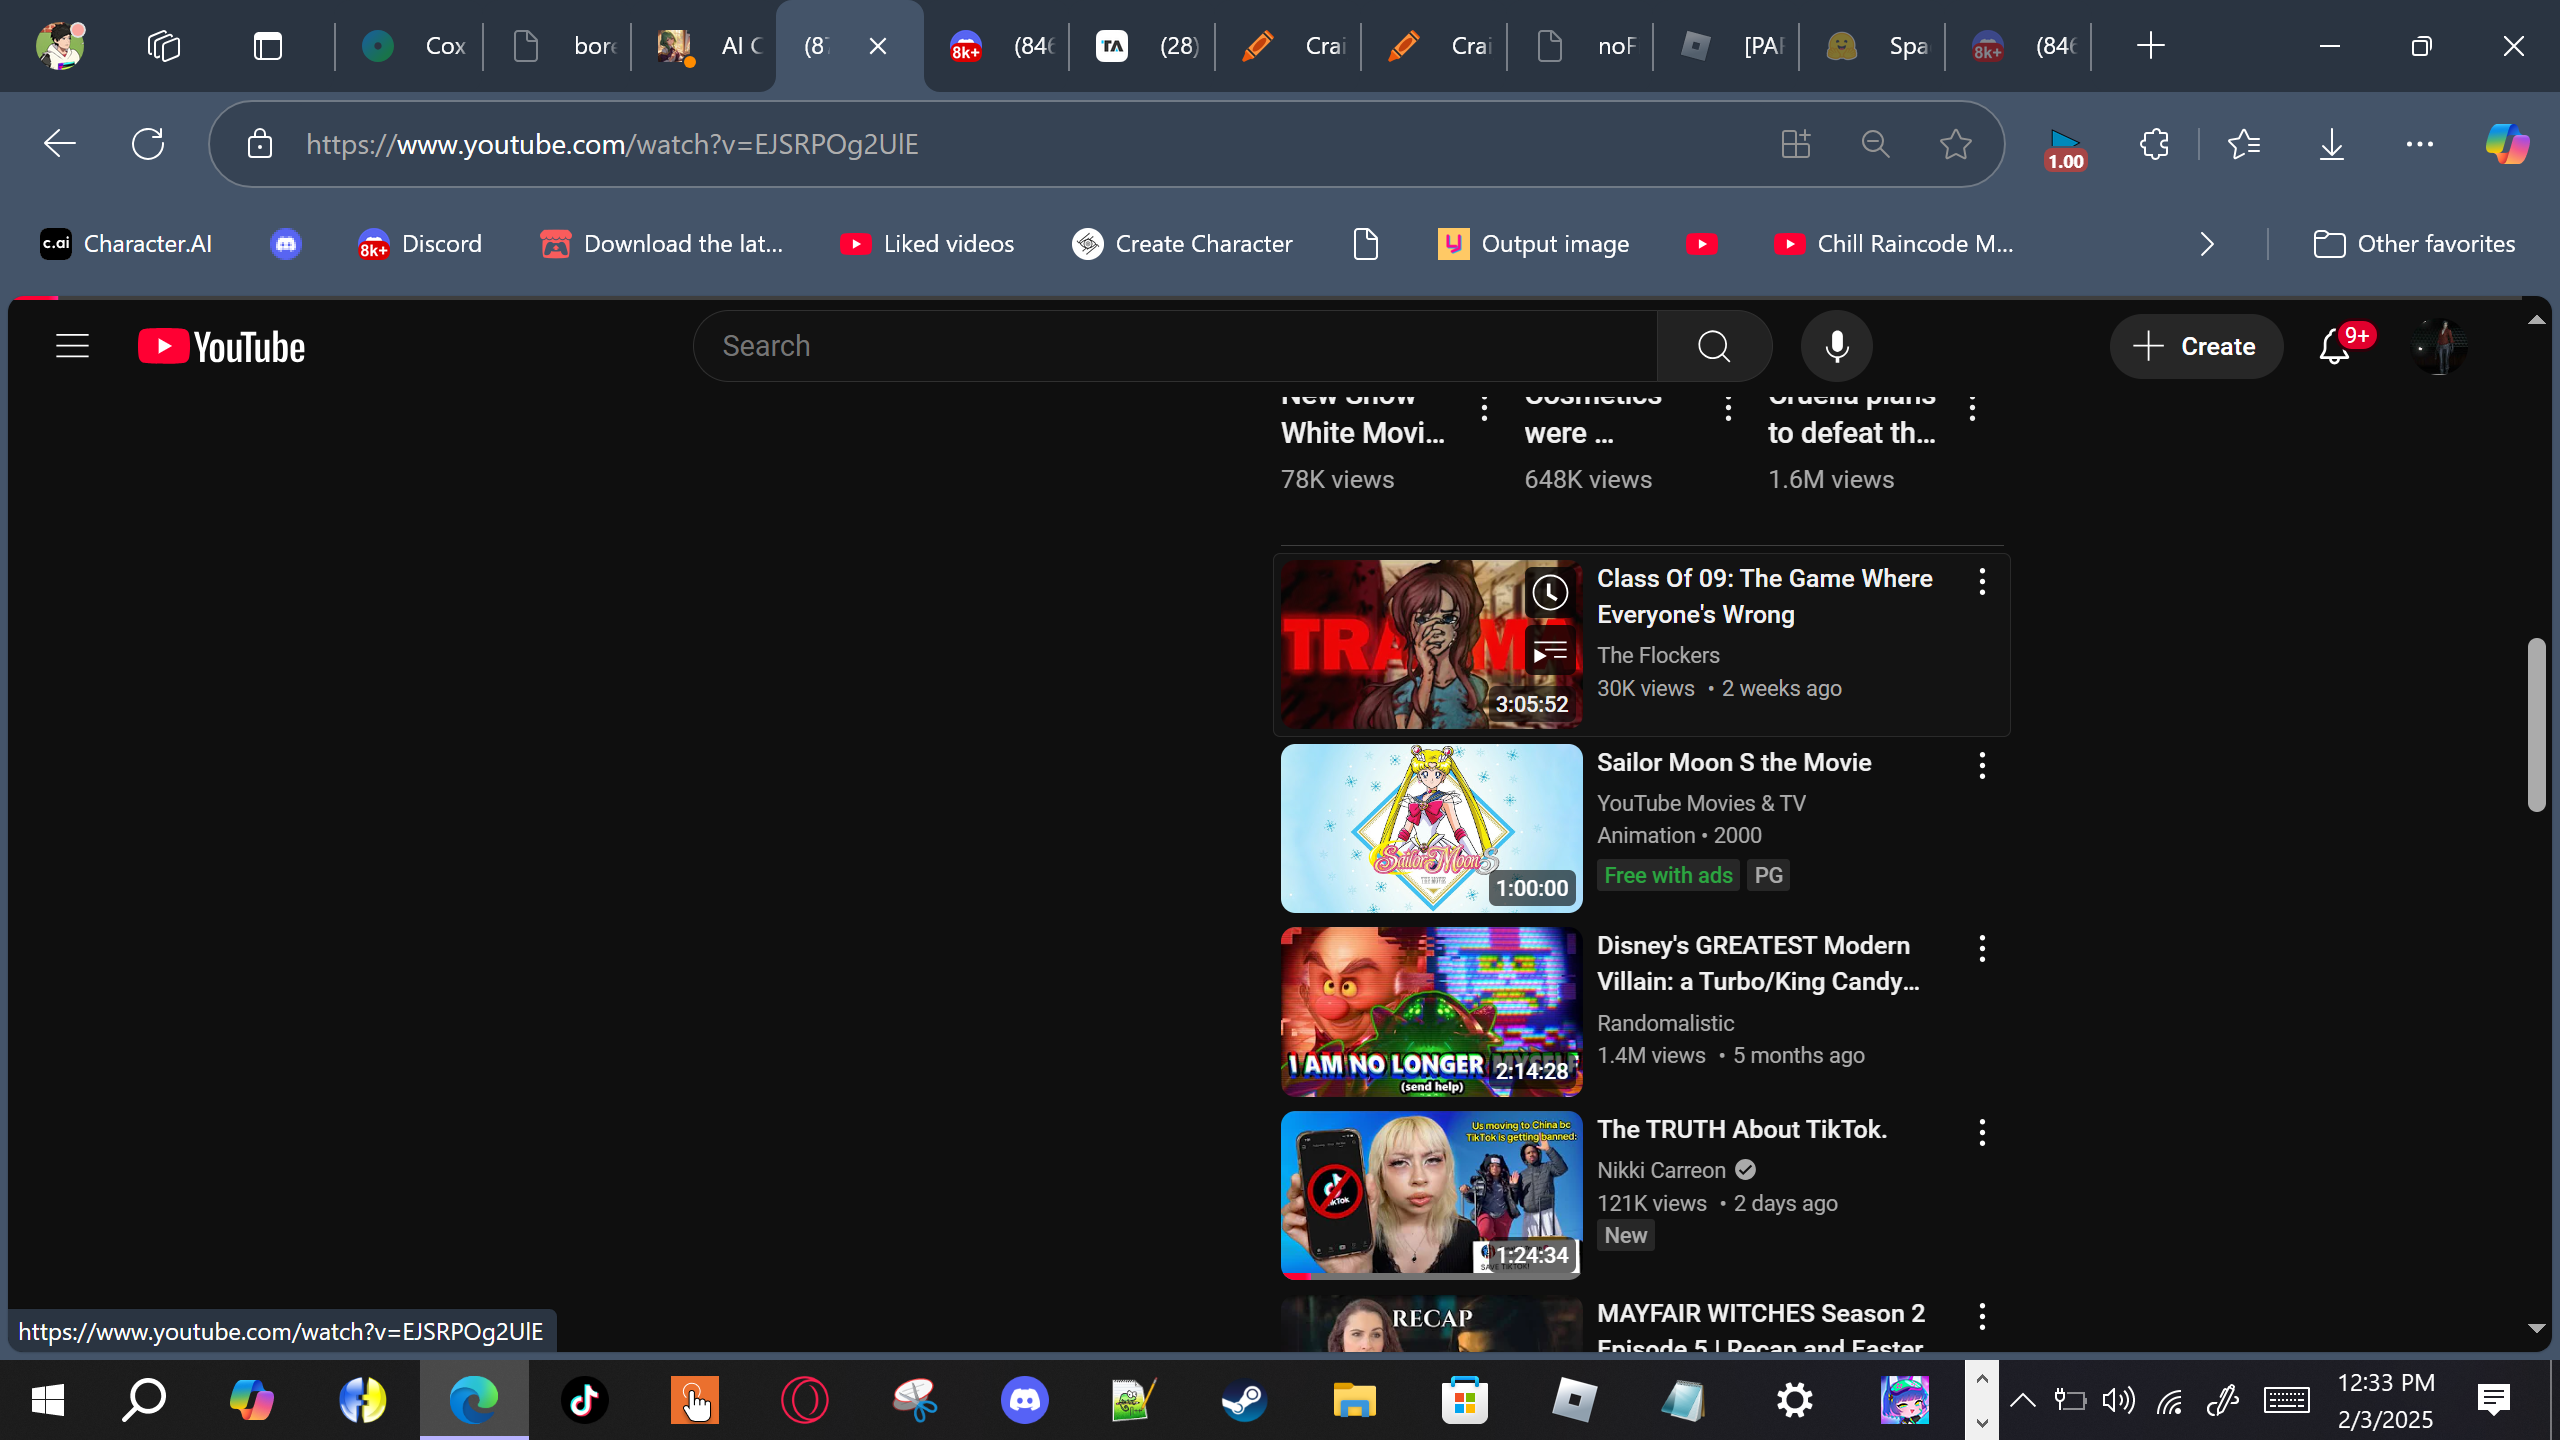Open options for Disney's GREATEST Modern Villain video
This screenshot has width=2560, height=1440.
coord(1982,949)
